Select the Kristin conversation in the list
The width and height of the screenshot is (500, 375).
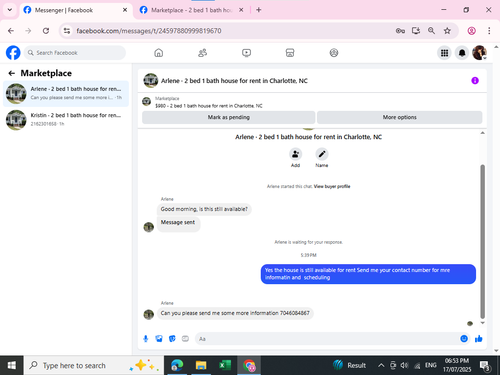tap(66, 120)
